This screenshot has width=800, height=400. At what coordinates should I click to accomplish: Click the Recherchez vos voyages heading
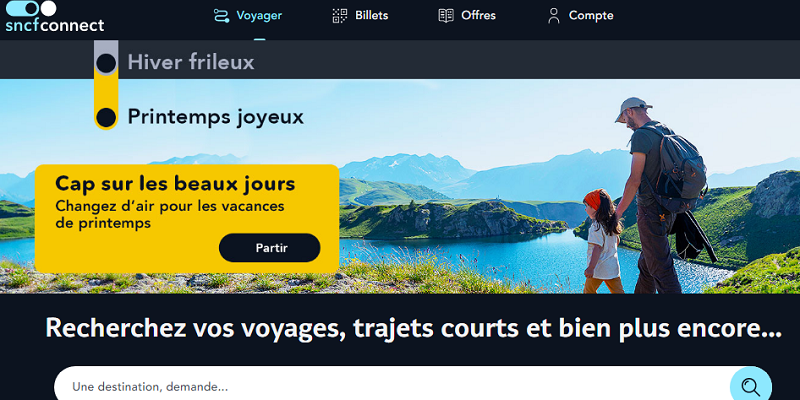pos(413,329)
